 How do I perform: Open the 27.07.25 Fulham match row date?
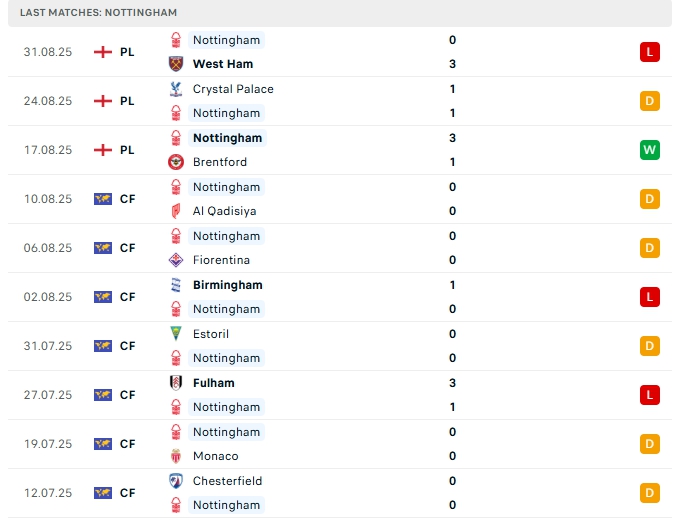click(x=48, y=395)
